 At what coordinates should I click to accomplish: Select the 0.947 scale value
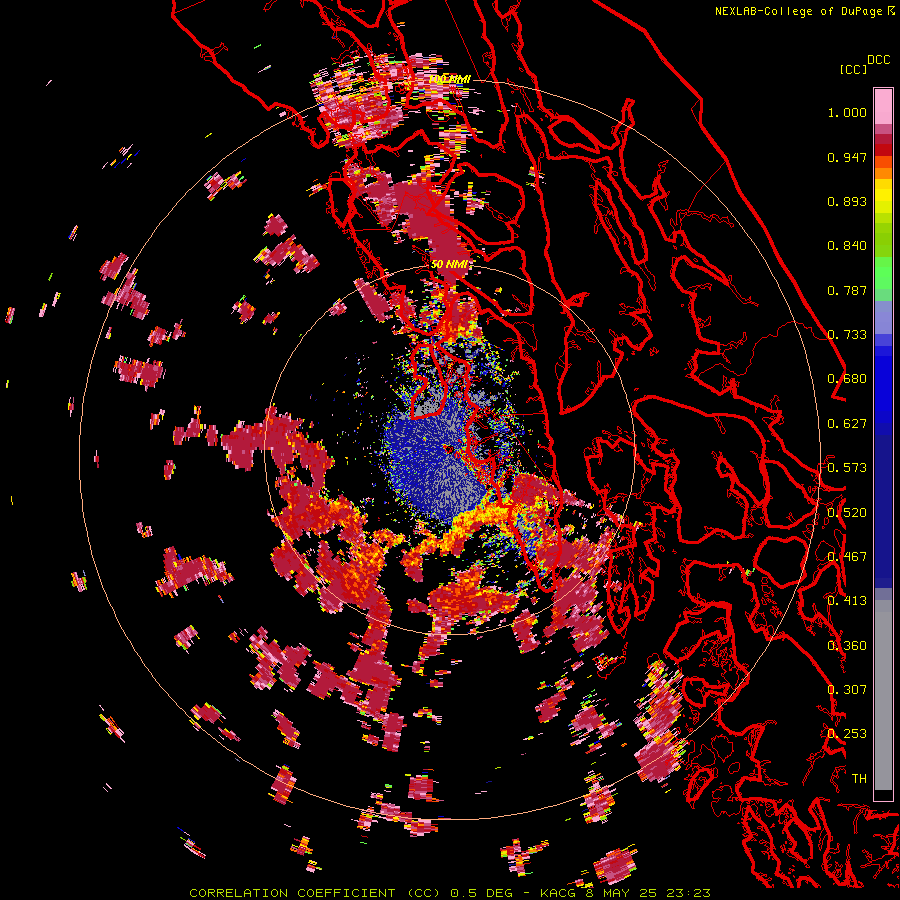tap(847, 157)
